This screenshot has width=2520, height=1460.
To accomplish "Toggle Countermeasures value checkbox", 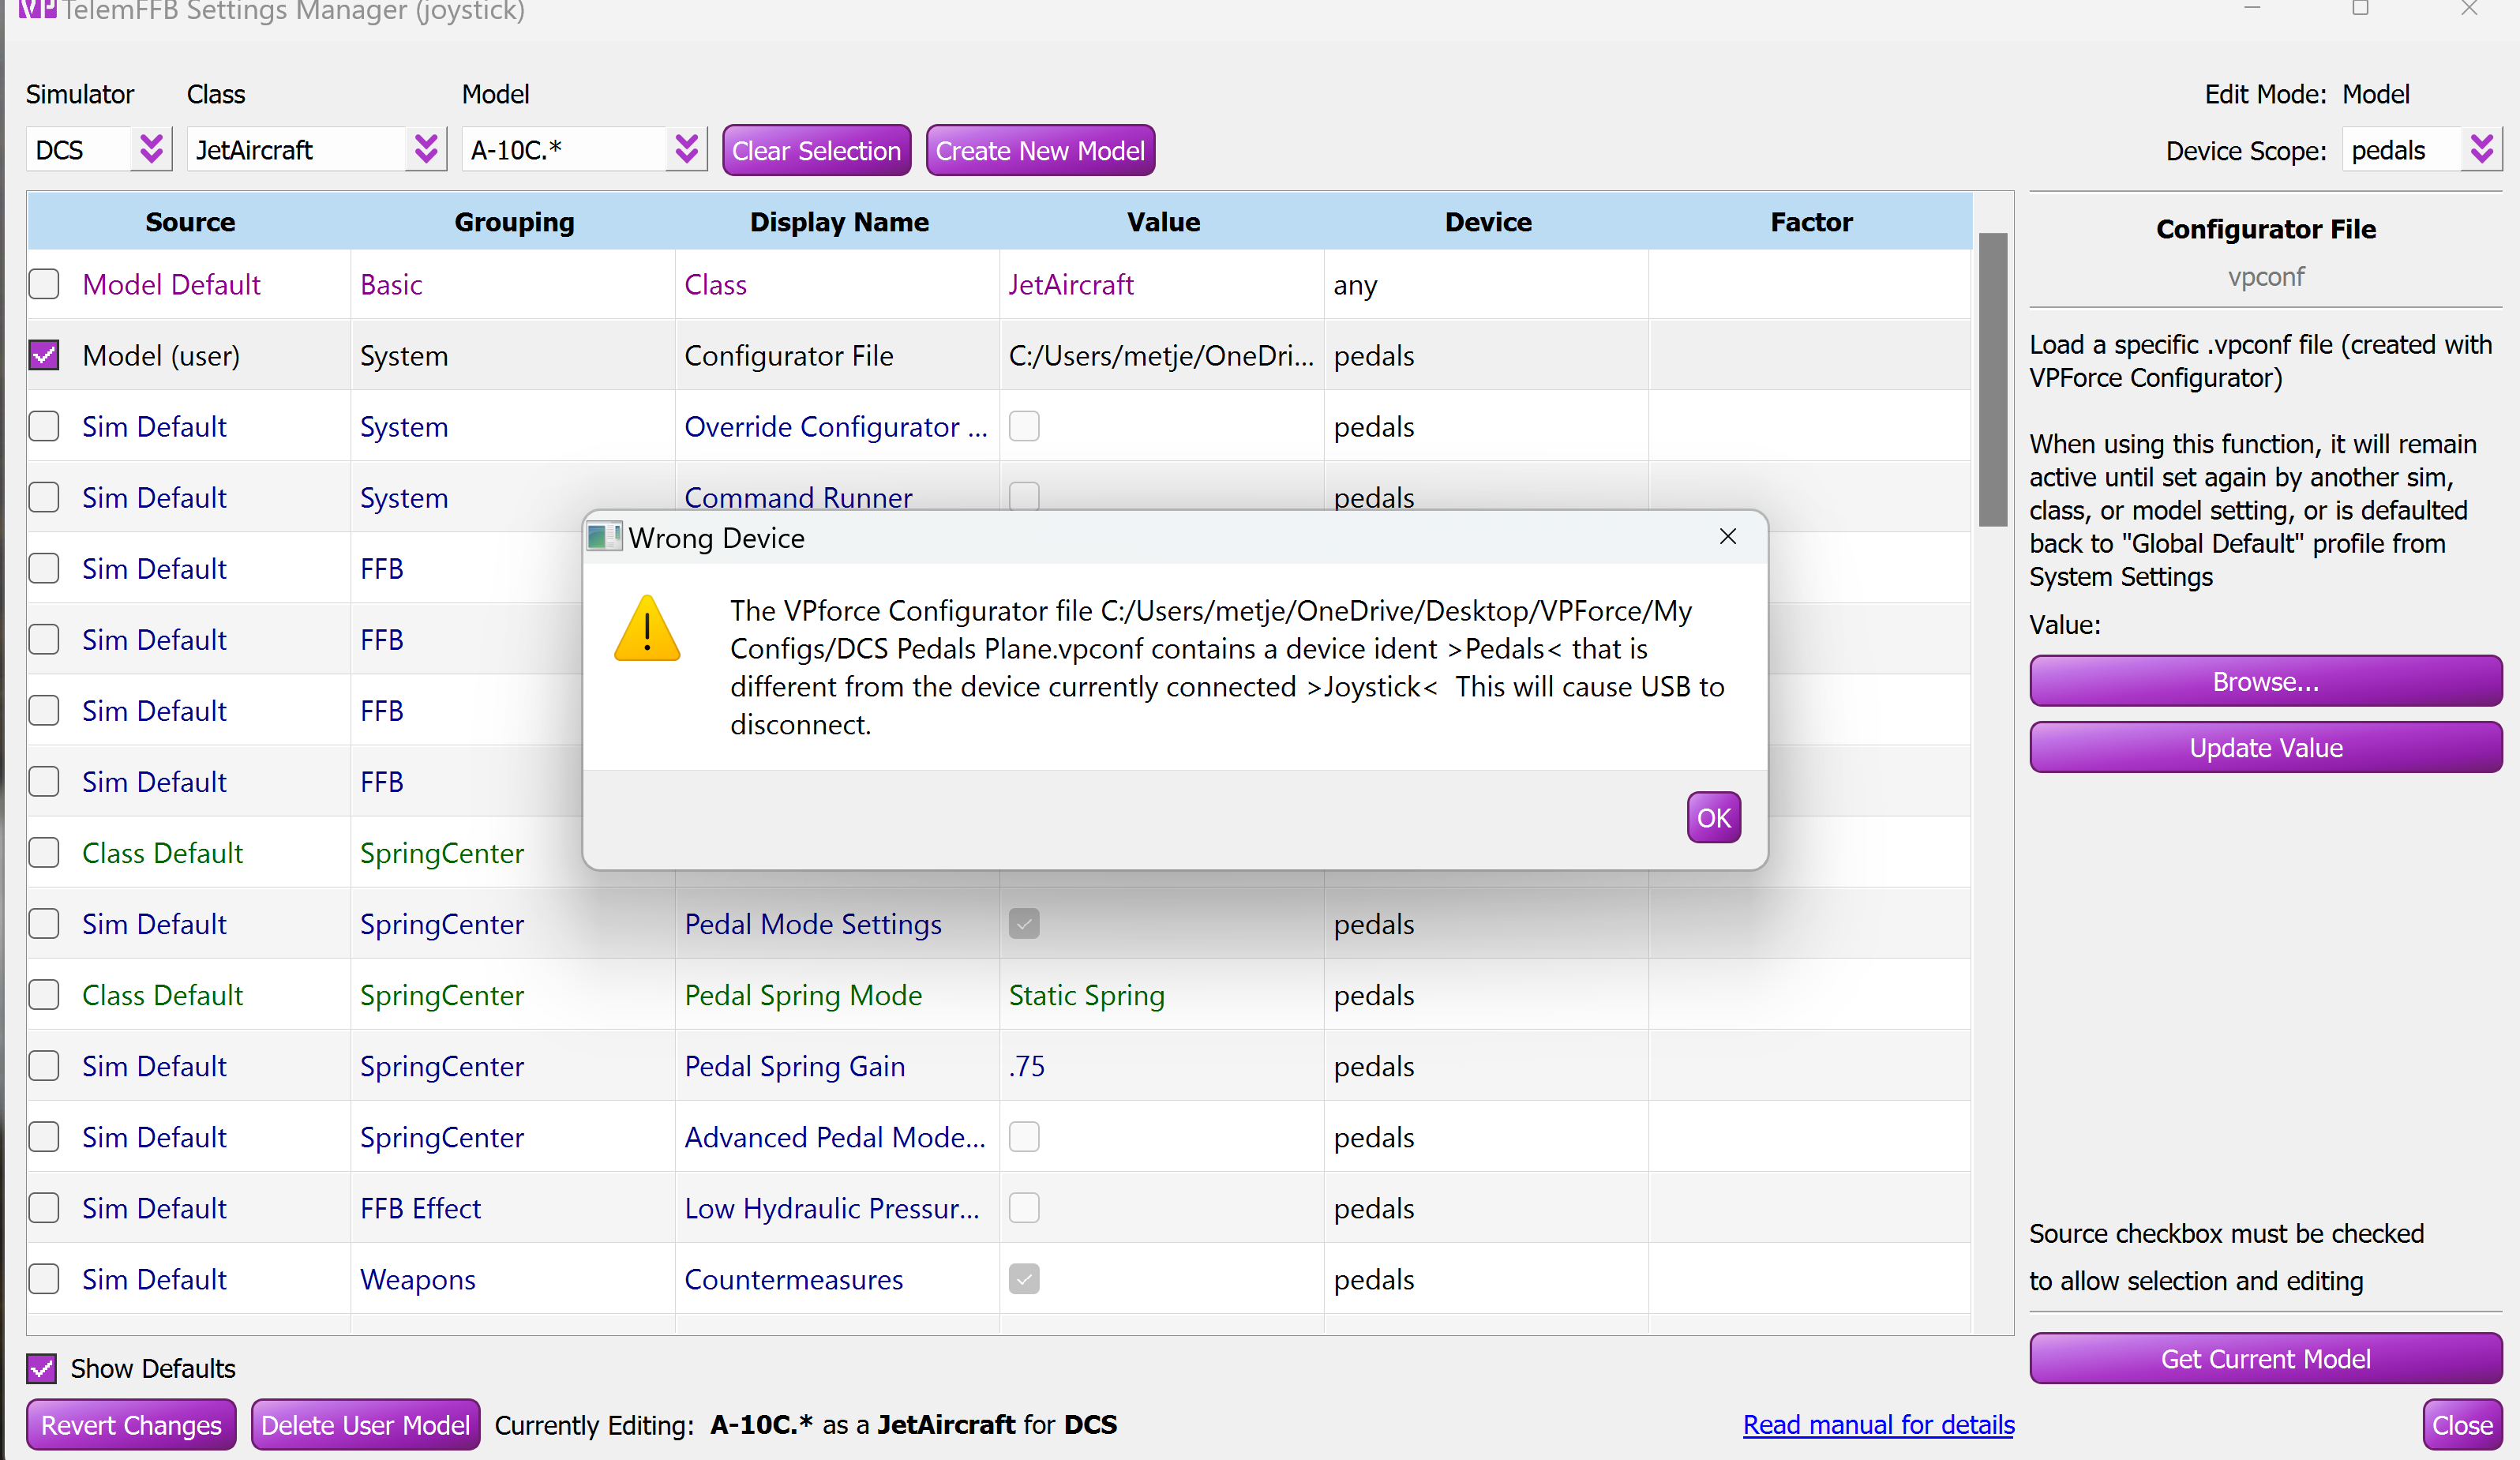I will 1024,1279.
